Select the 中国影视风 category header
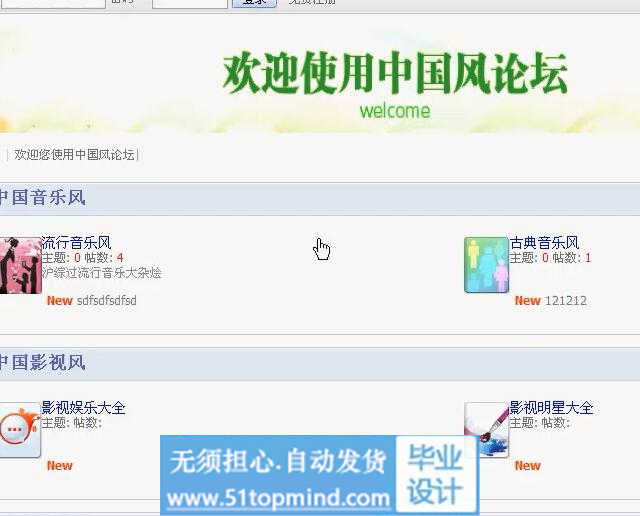640x516 pixels. pyautogui.click(x=42, y=362)
